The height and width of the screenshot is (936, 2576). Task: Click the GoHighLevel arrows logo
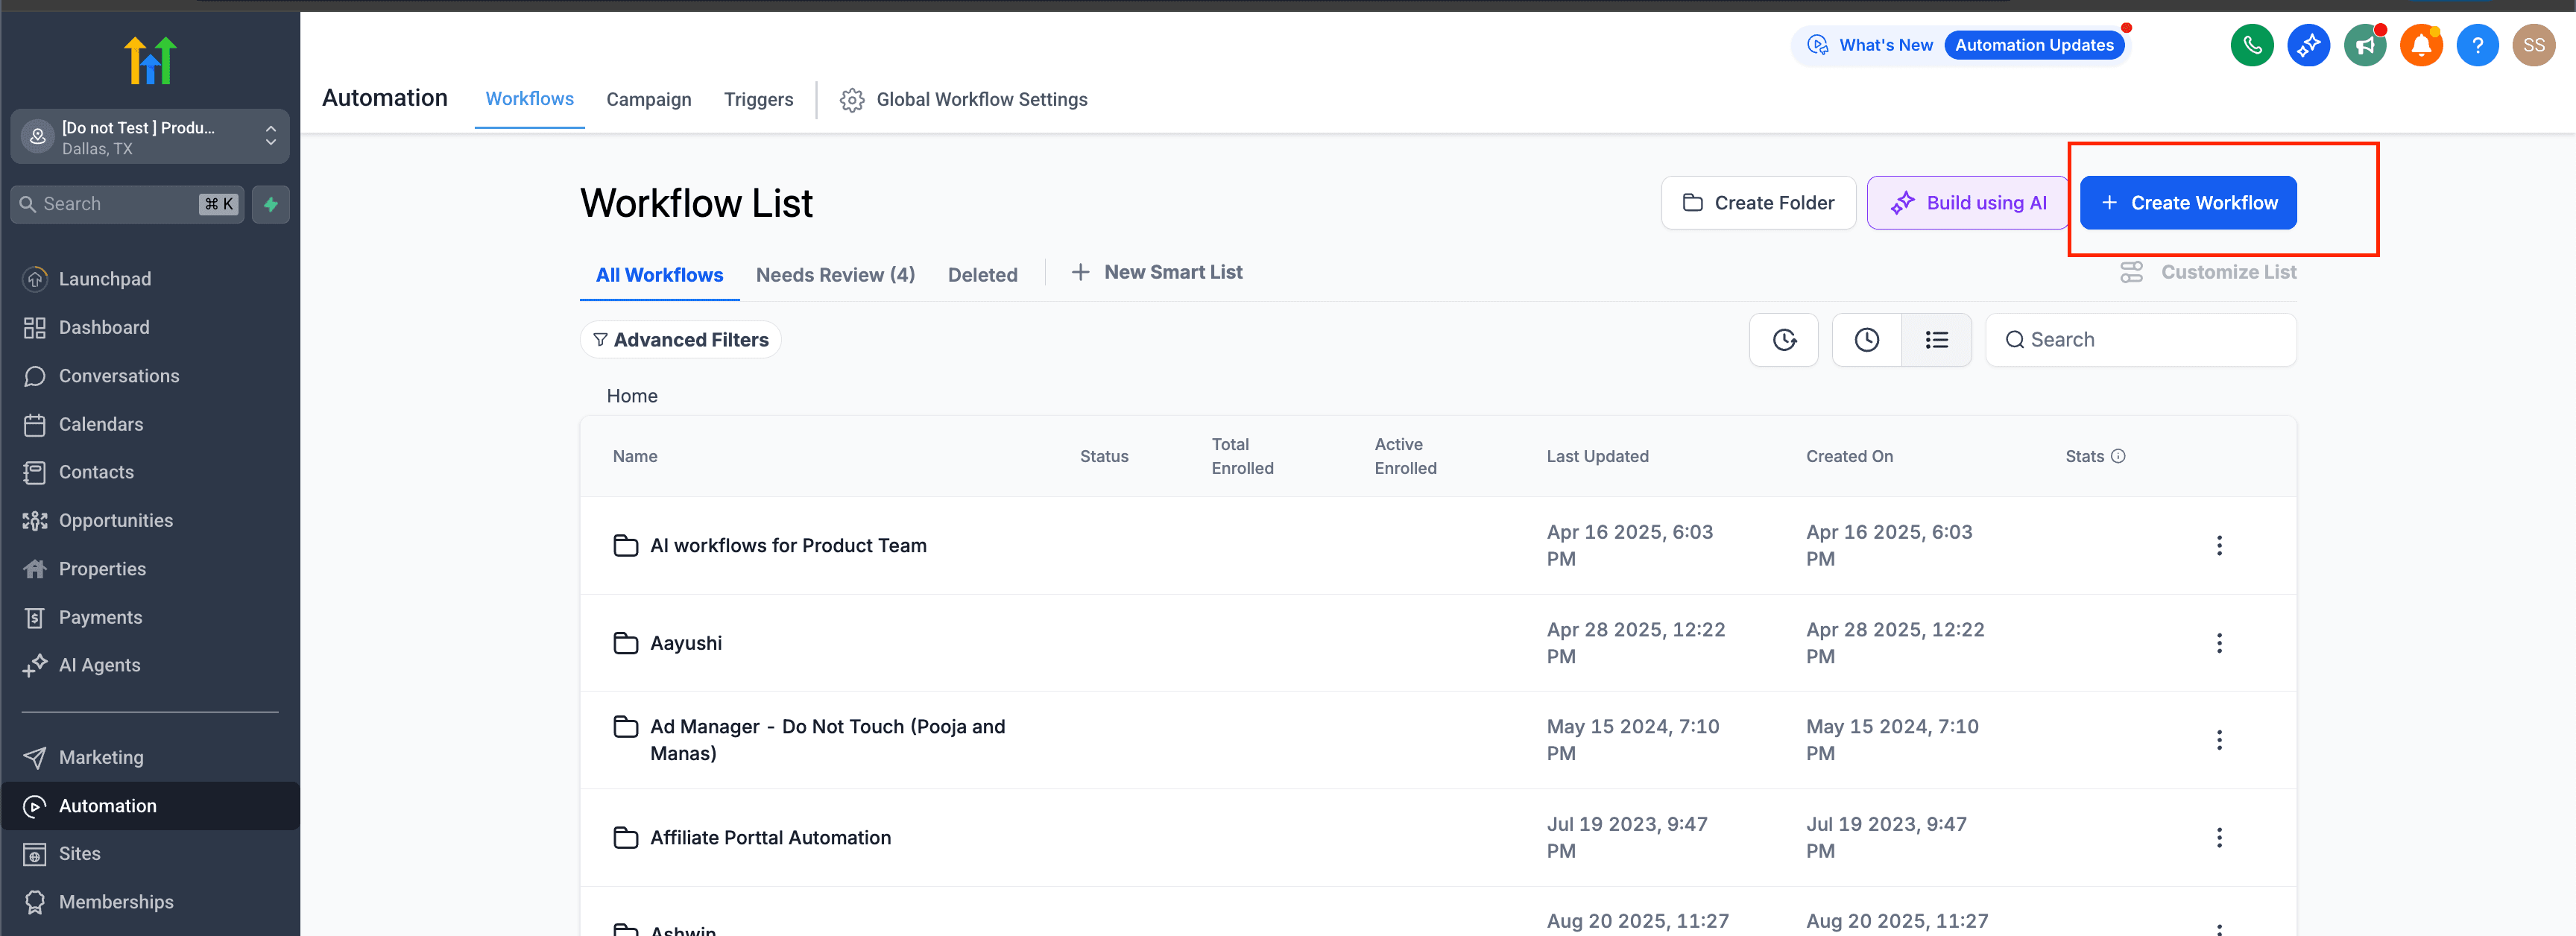click(150, 60)
